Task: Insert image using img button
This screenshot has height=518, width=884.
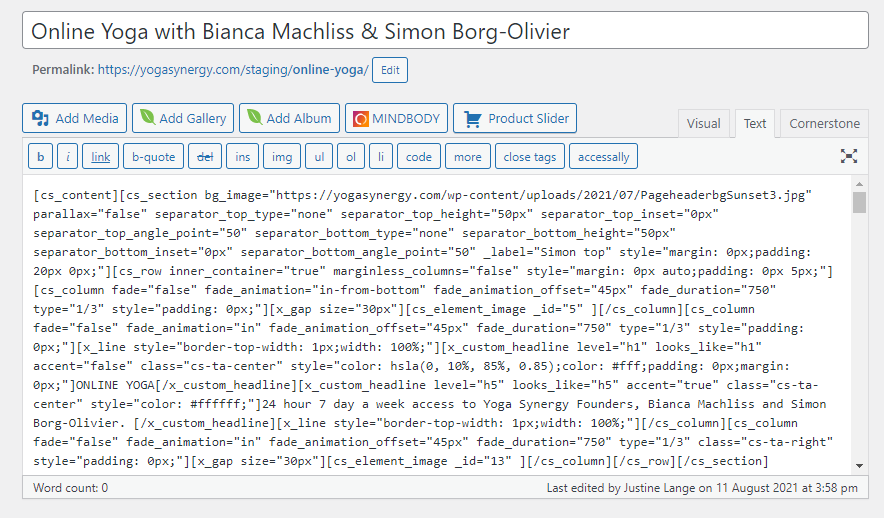Action: [x=283, y=157]
